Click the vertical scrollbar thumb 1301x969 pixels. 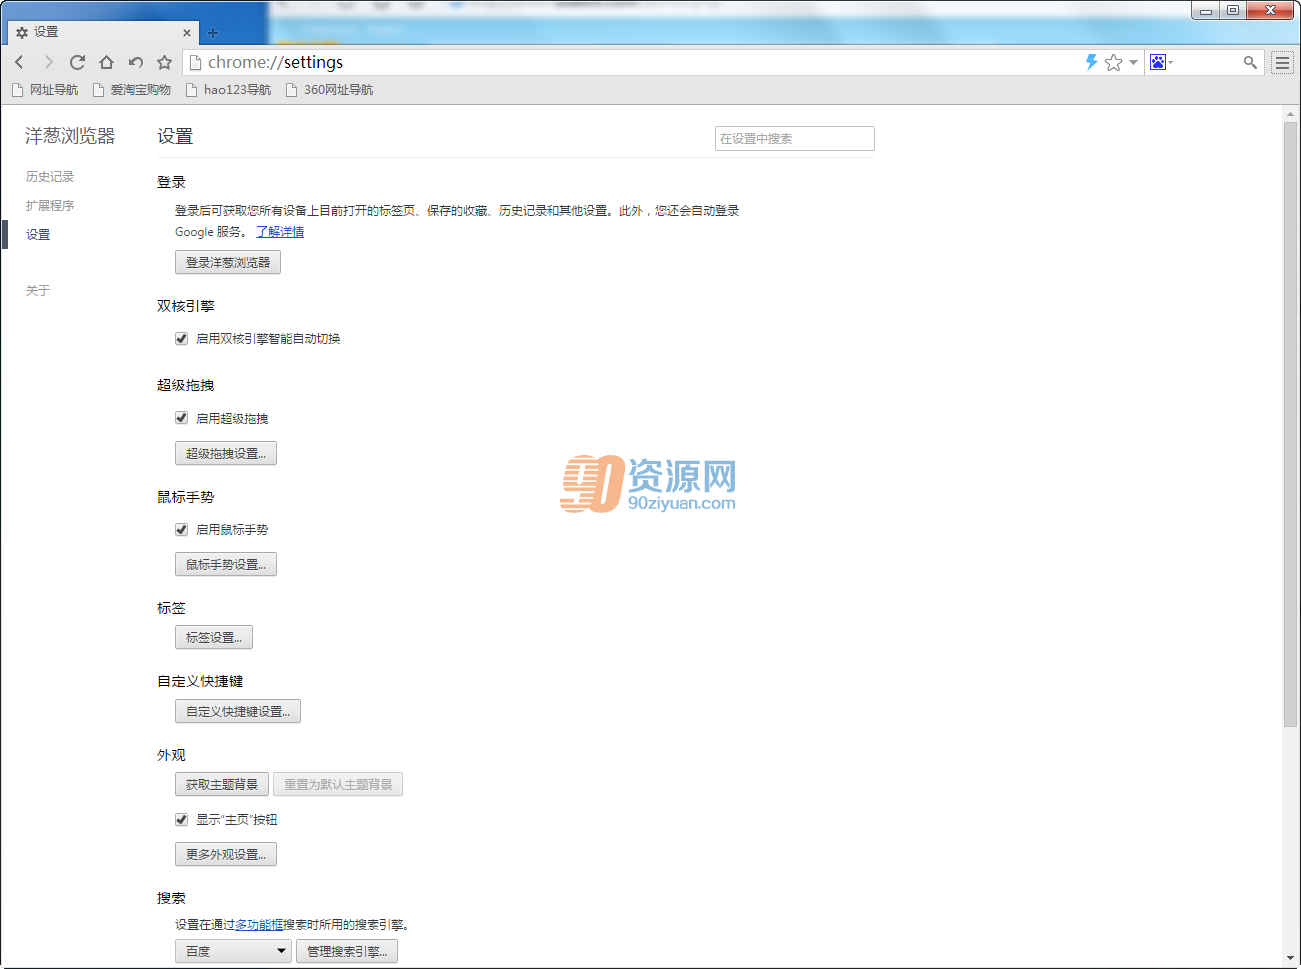1290,423
